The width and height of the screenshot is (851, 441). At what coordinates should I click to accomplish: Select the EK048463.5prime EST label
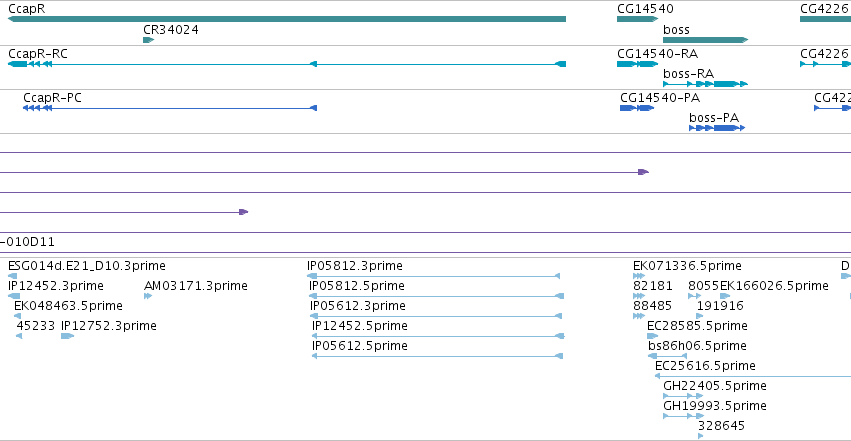click(68, 306)
